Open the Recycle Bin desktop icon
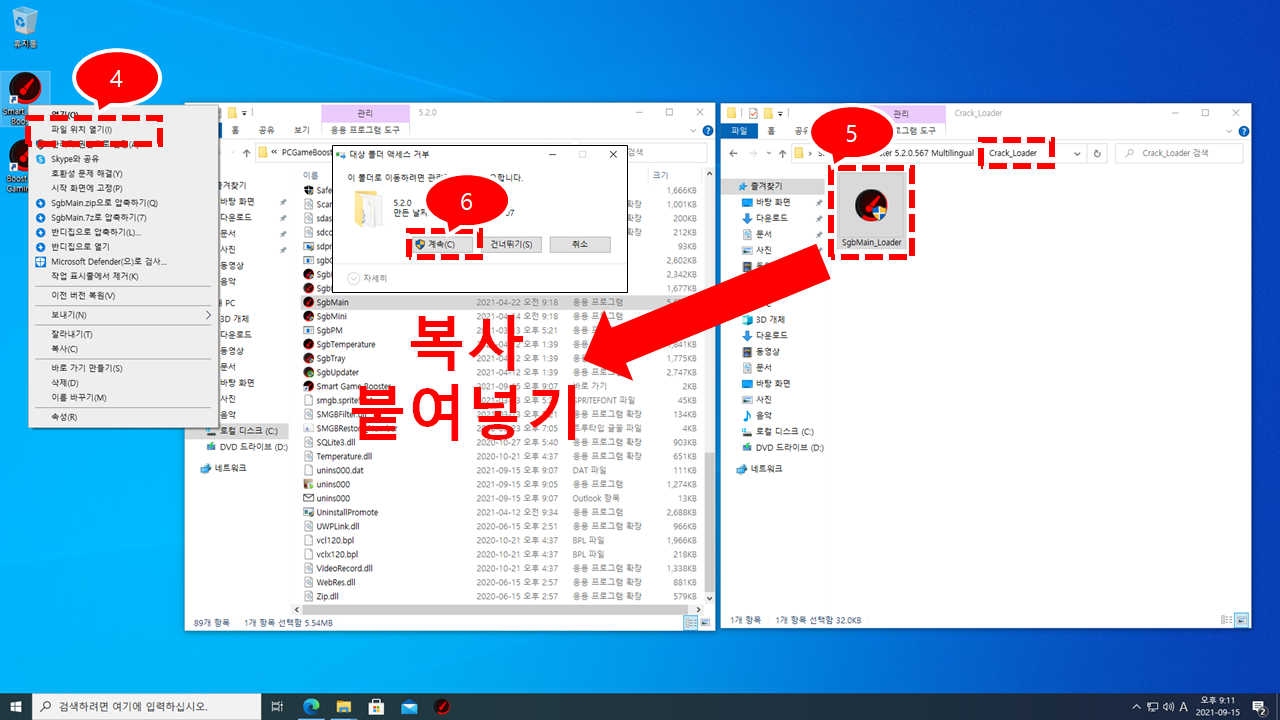 (25, 27)
